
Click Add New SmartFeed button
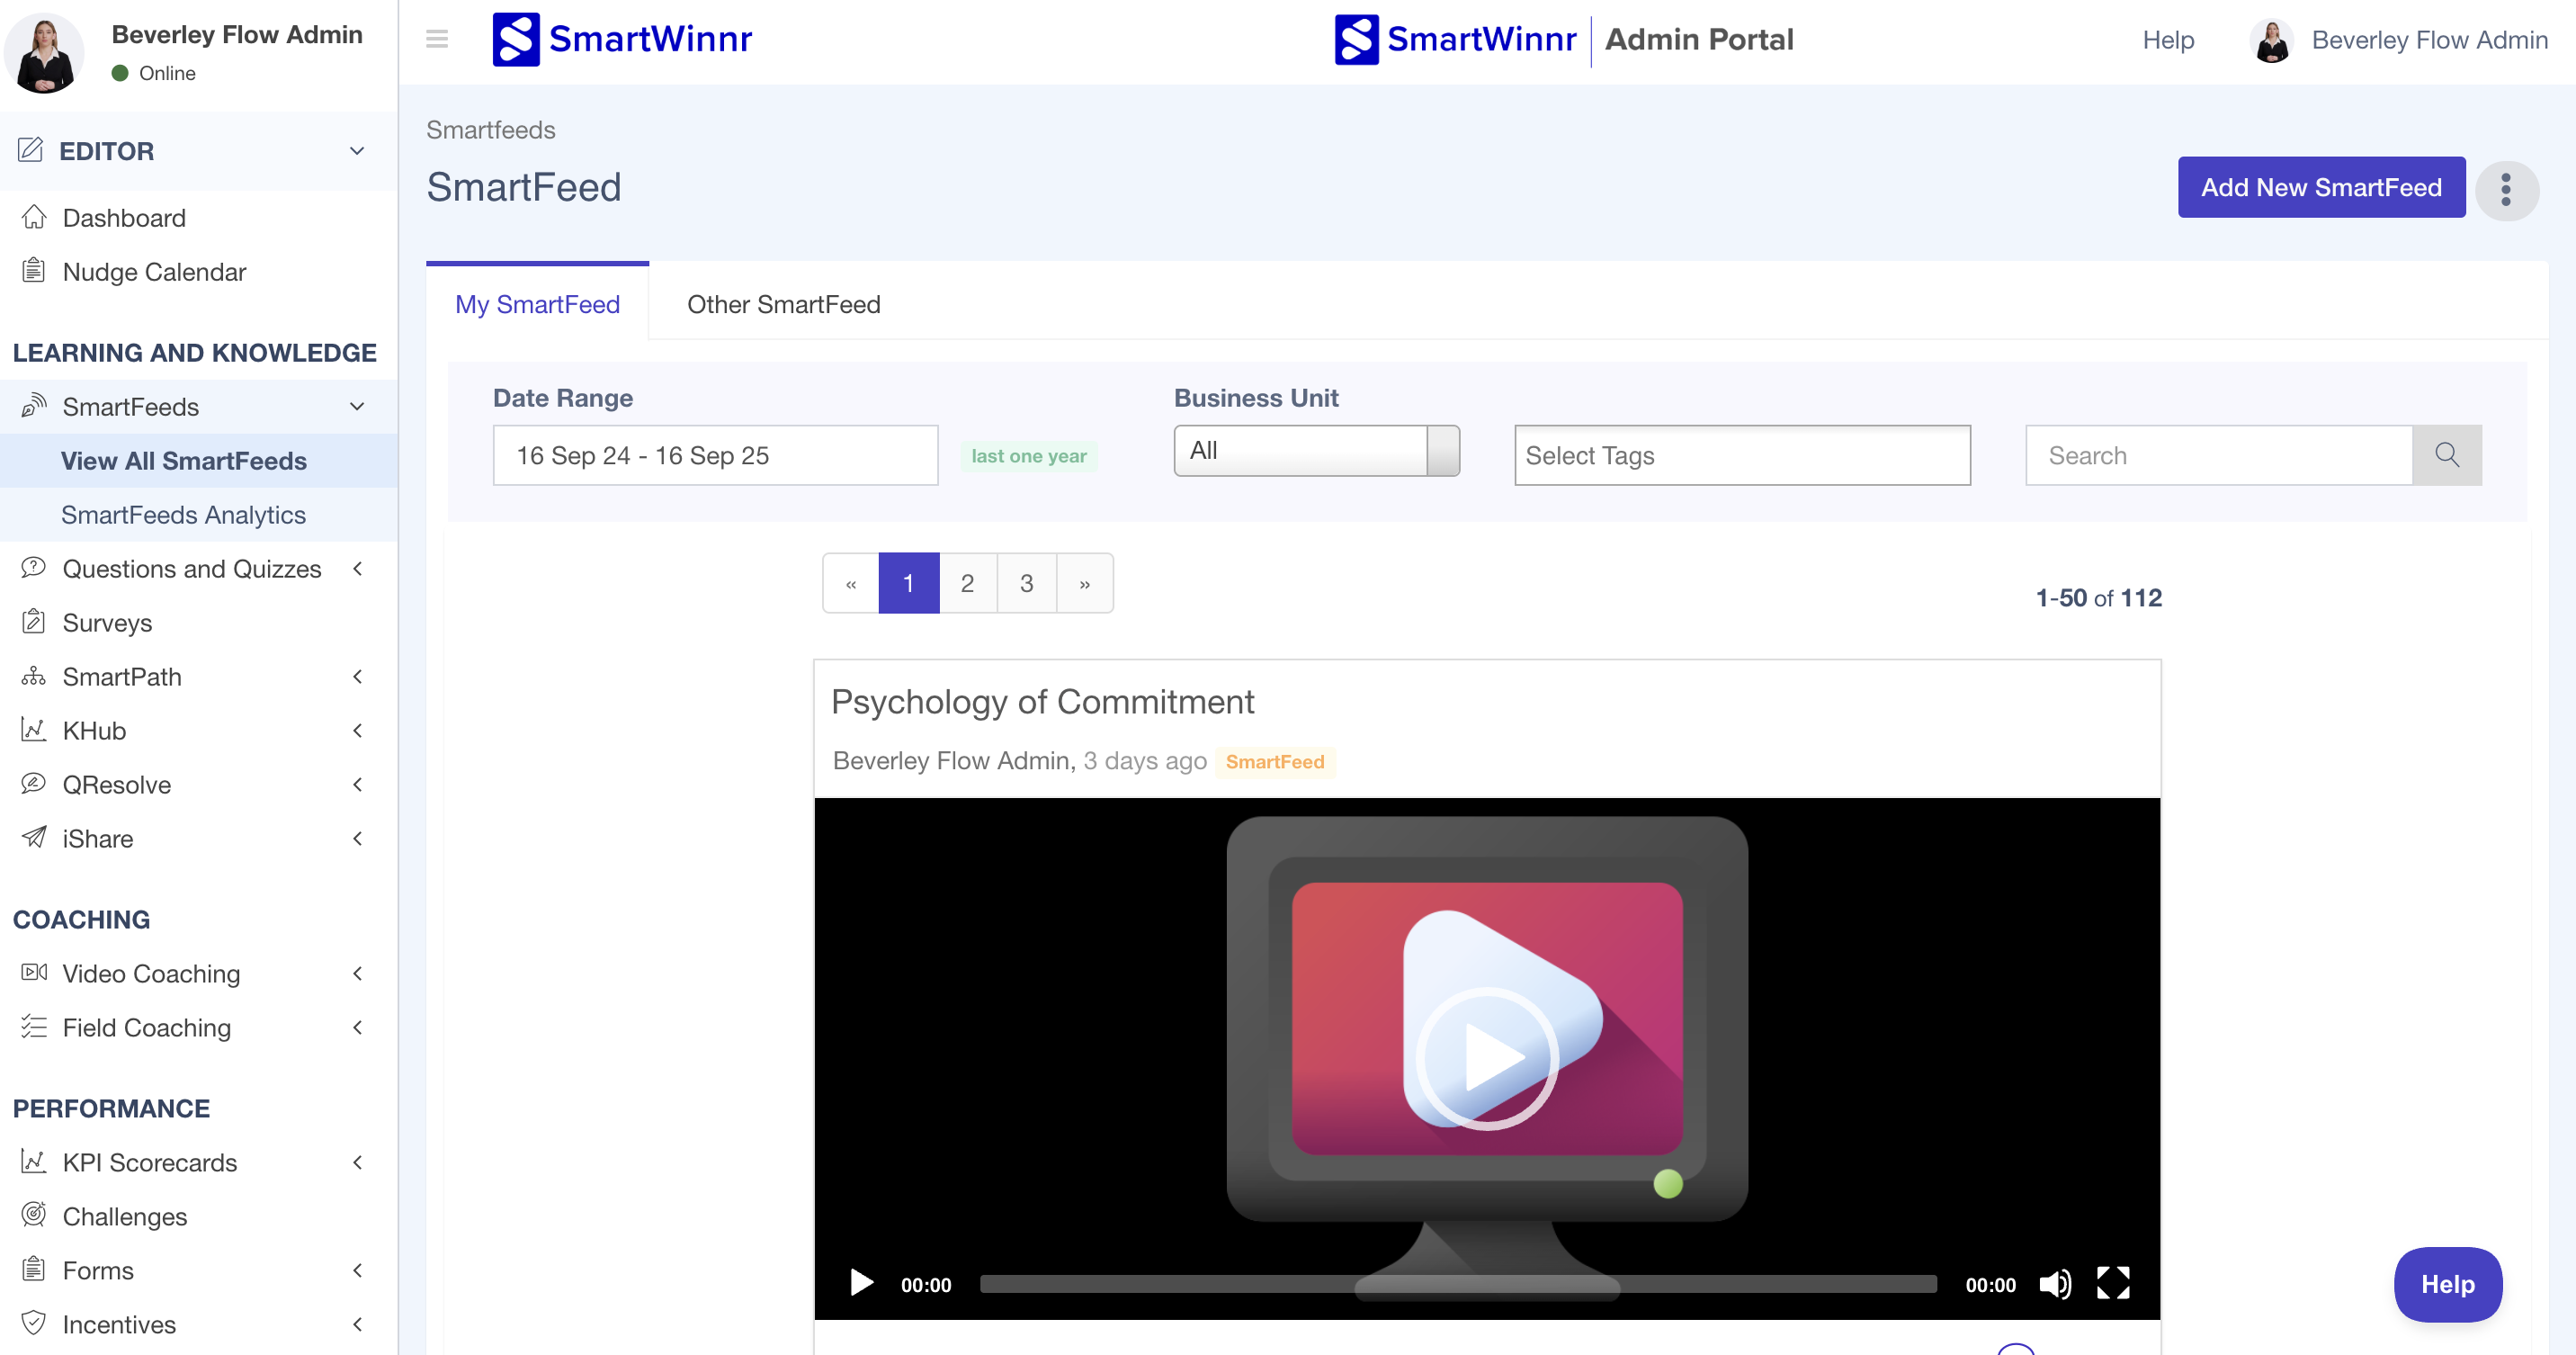pyautogui.click(x=2321, y=187)
